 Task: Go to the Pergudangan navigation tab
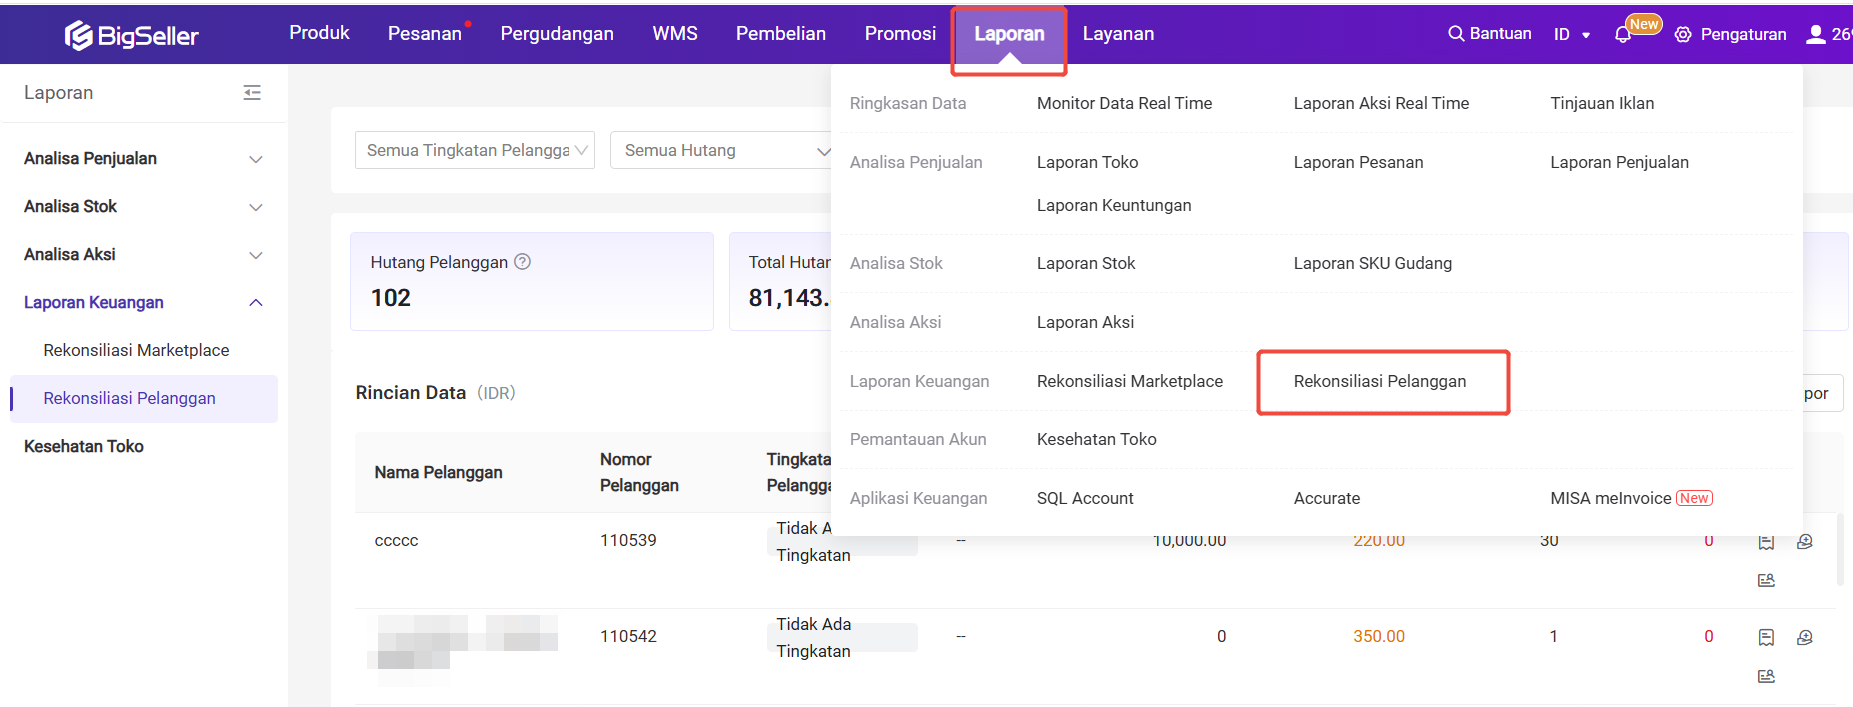pos(557,34)
